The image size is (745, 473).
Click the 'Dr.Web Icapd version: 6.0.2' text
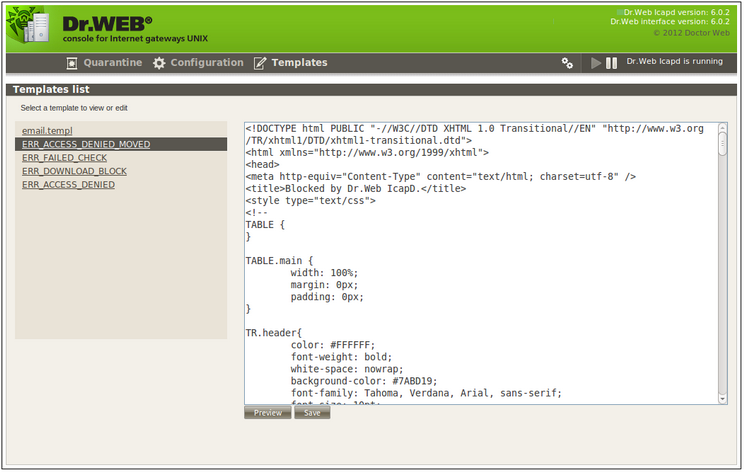click(x=676, y=12)
